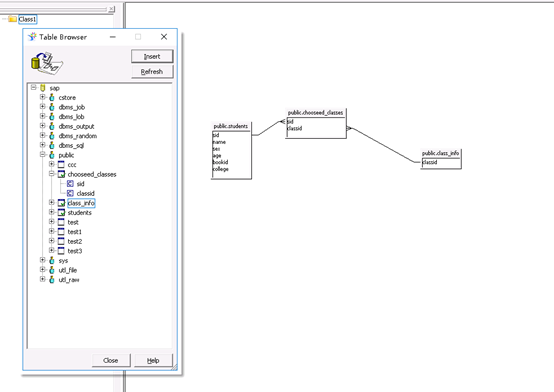
Task: Expand the test3 table node
Action: pyautogui.click(x=52, y=250)
